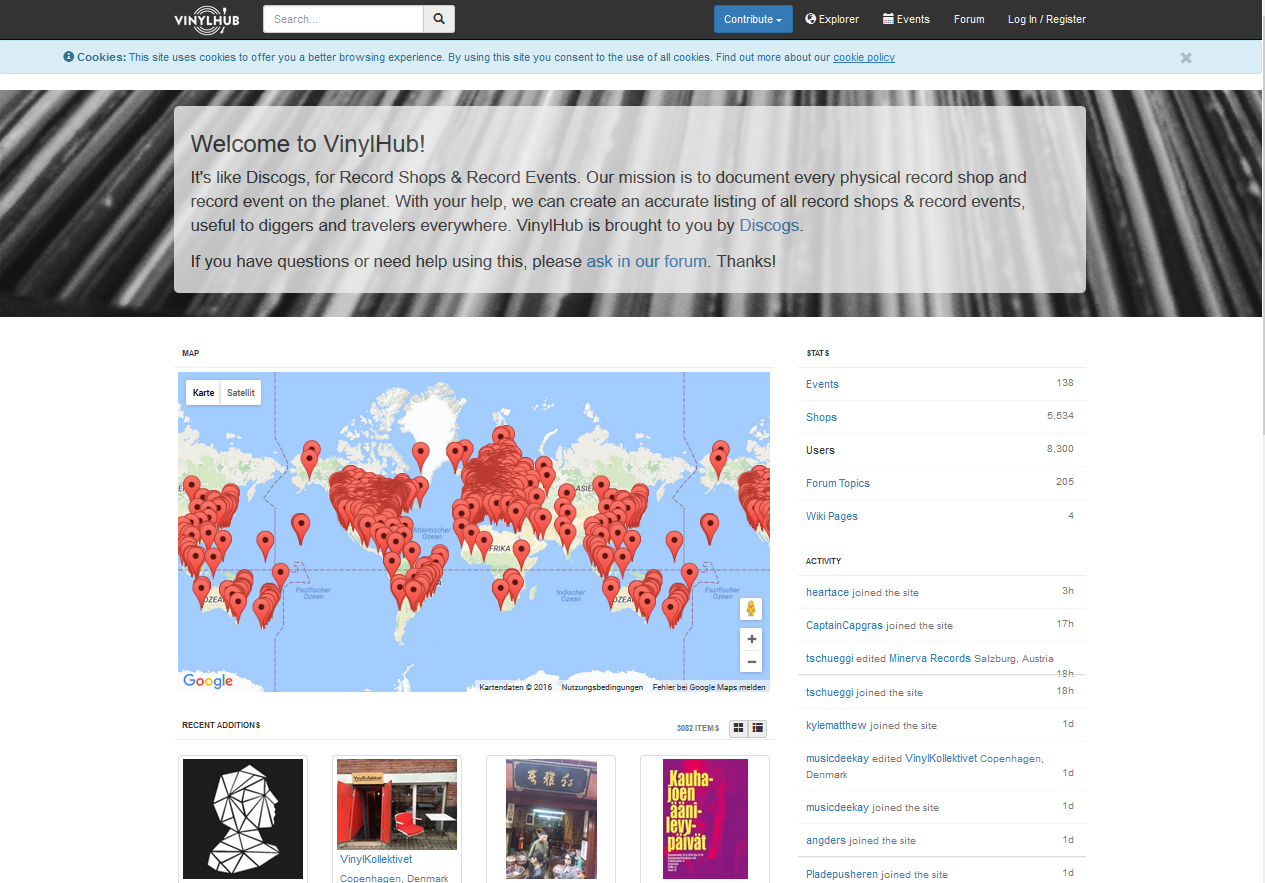Open the cookie policy link

click(863, 57)
